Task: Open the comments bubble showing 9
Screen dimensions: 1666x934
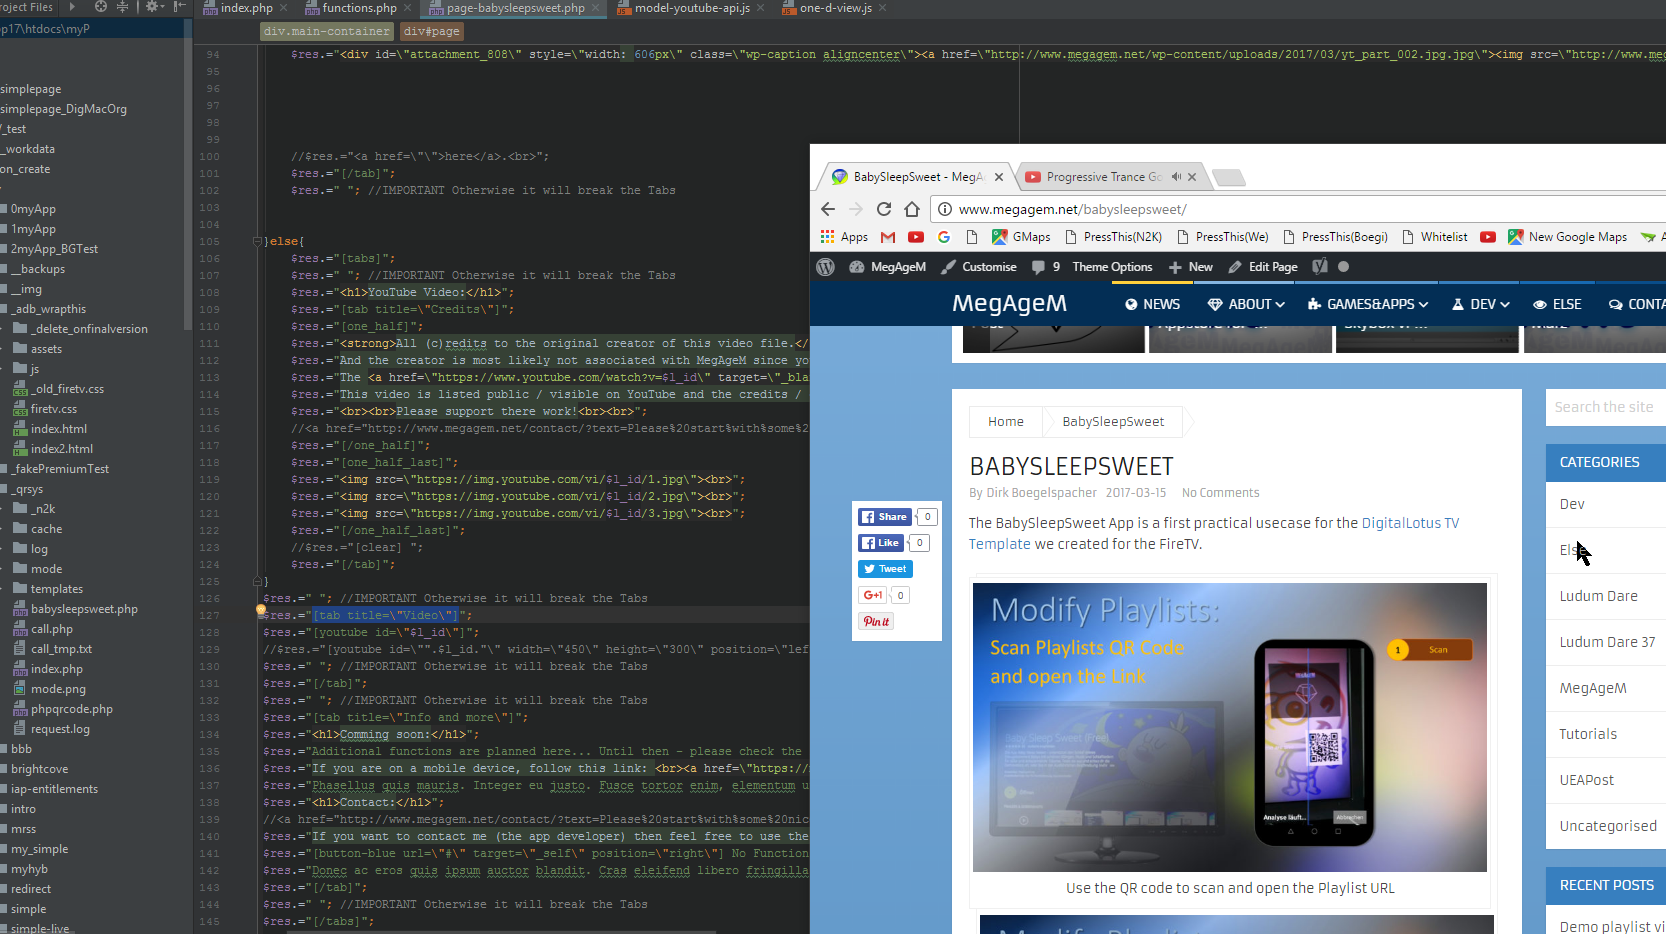Action: pos(1046,267)
